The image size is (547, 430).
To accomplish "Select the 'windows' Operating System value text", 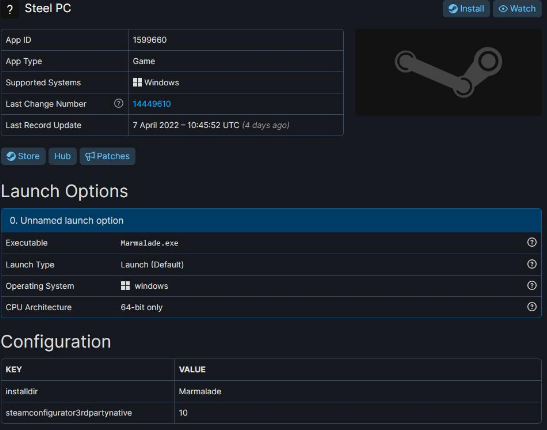I will (x=151, y=286).
